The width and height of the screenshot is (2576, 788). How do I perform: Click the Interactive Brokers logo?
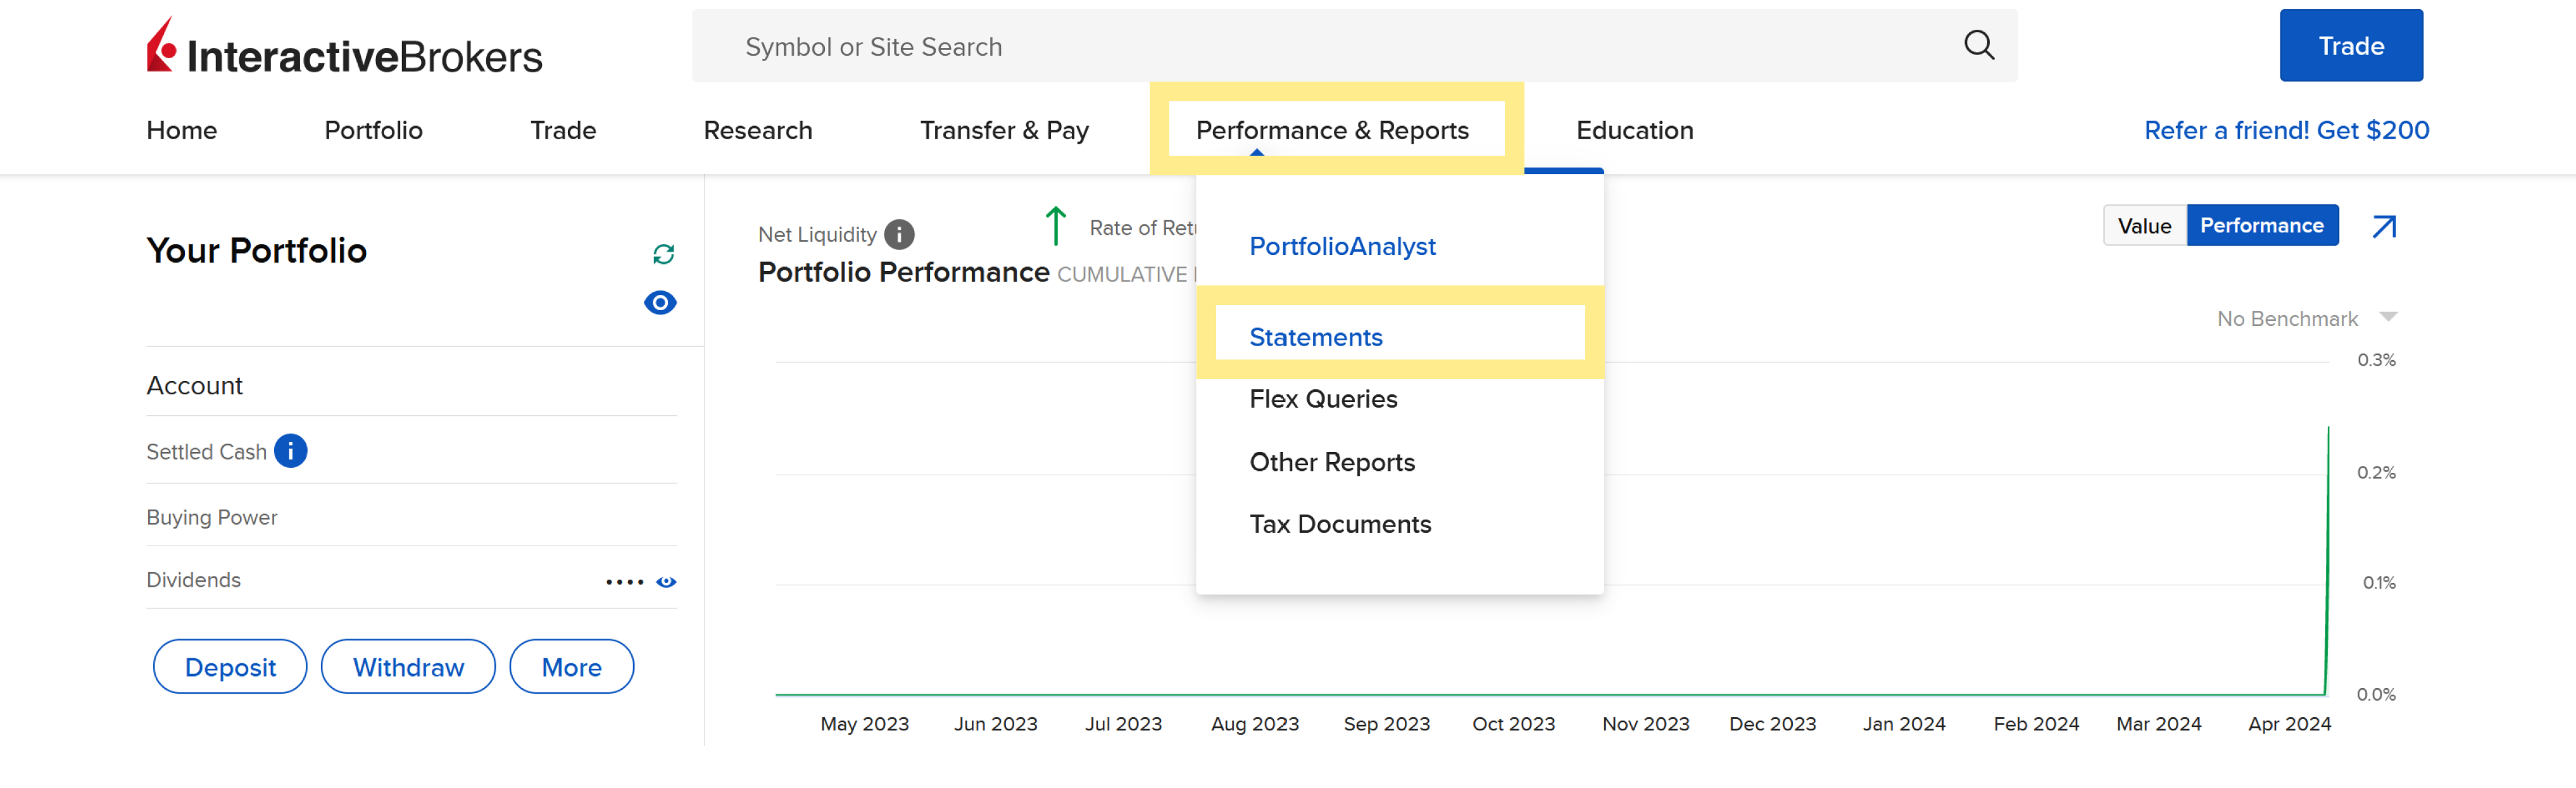(344, 48)
